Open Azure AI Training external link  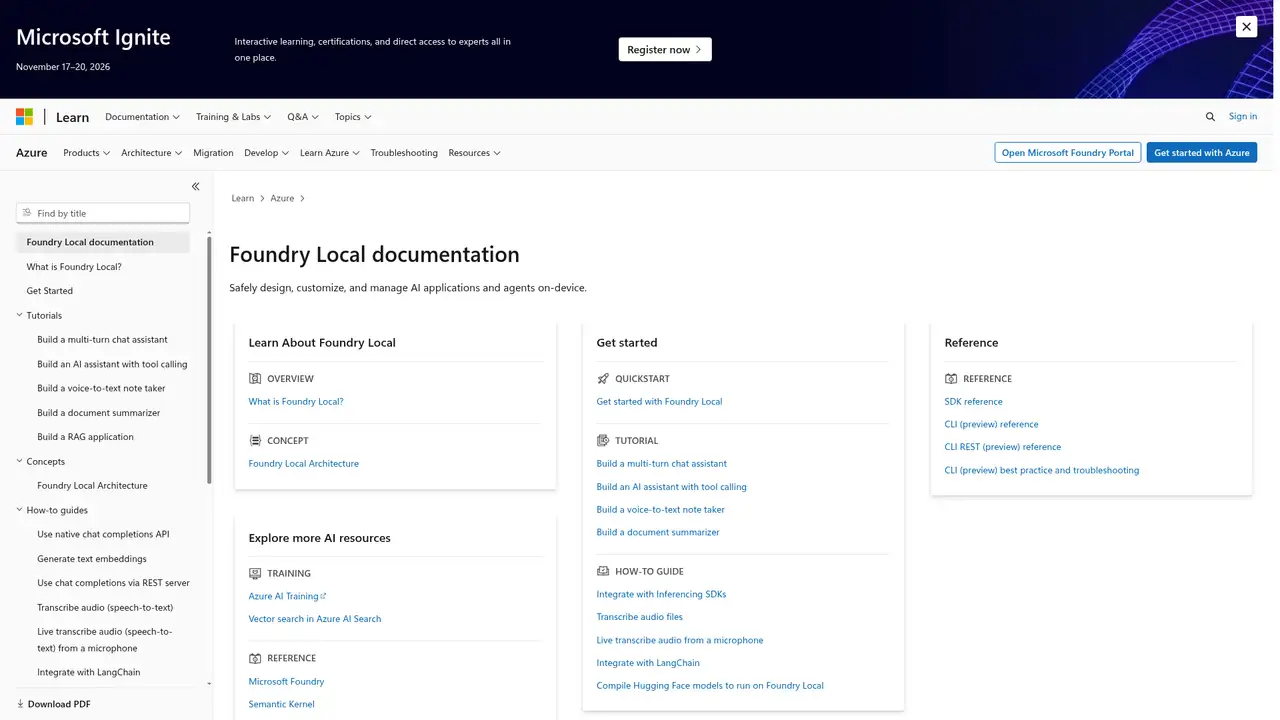pos(288,596)
